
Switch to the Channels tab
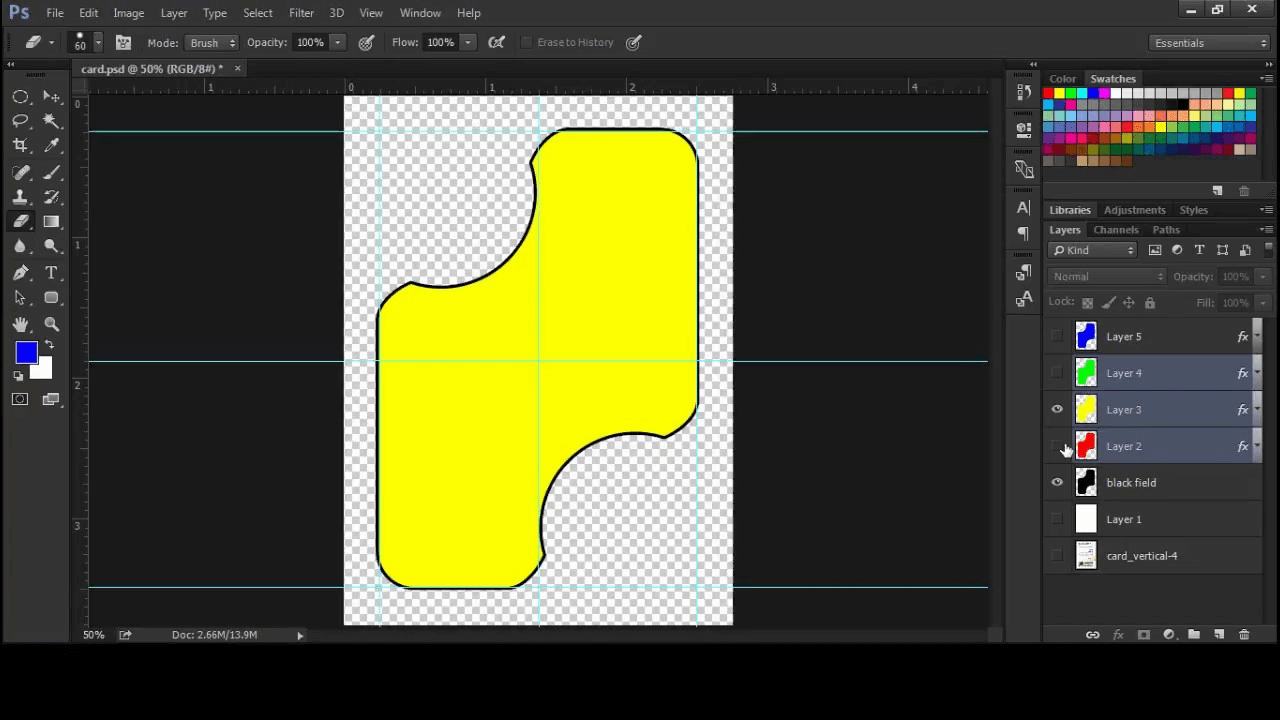(x=1116, y=229)
